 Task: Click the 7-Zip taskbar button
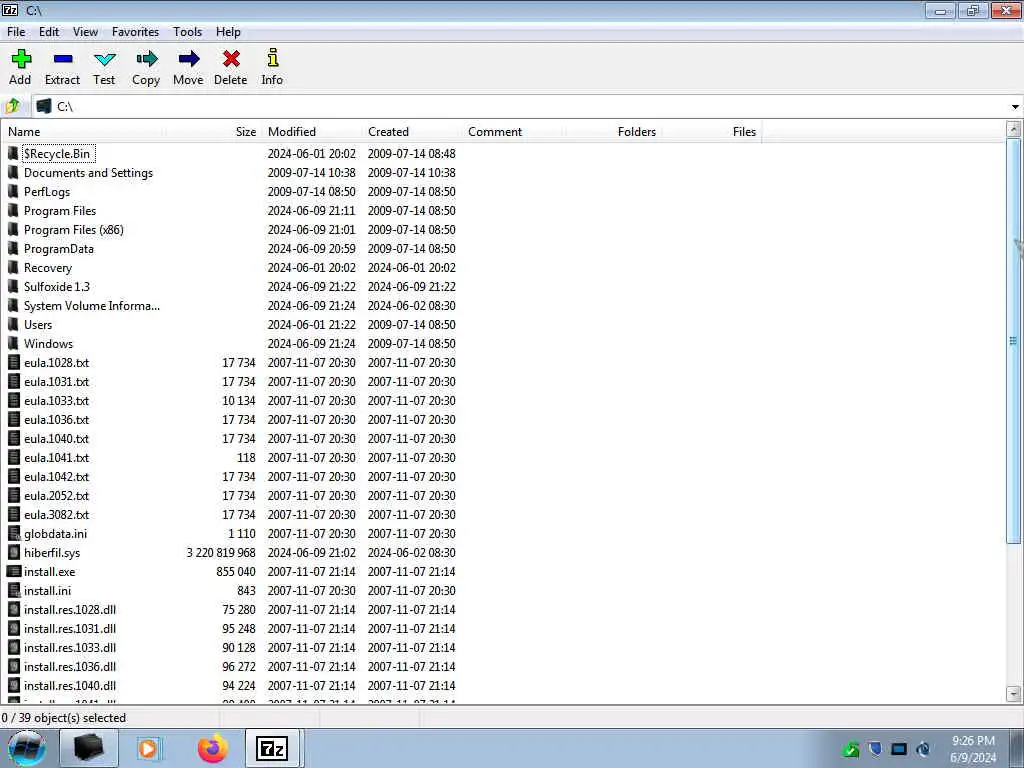point(272,748)
